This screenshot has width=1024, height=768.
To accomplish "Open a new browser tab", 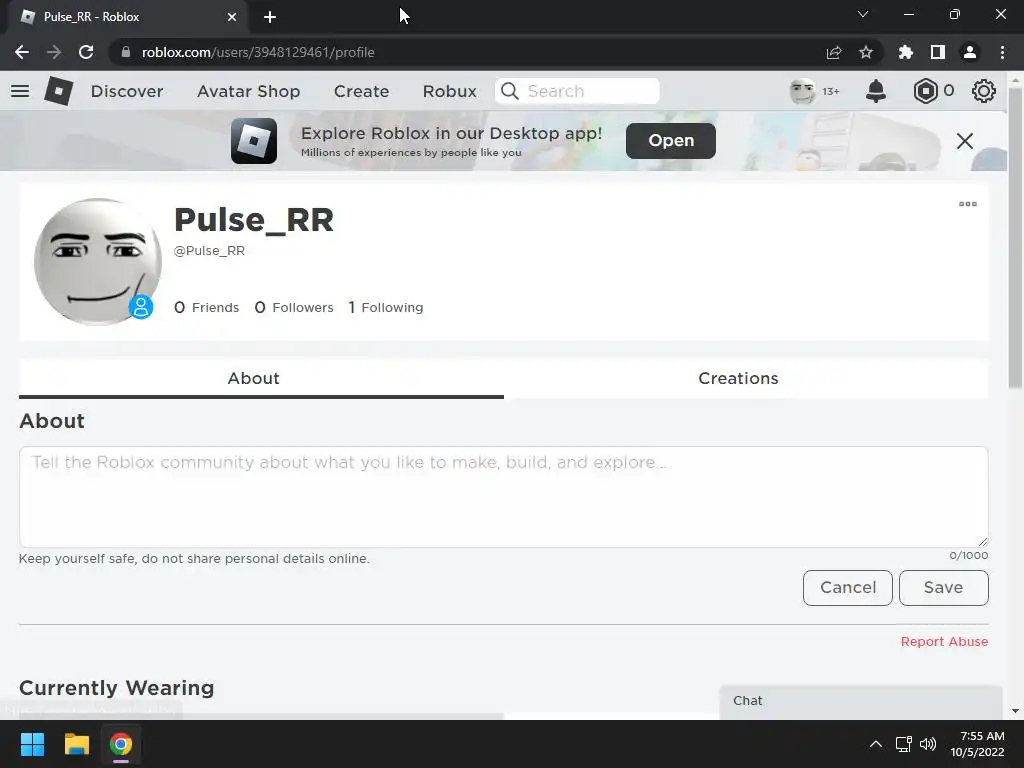I will 270,17.
